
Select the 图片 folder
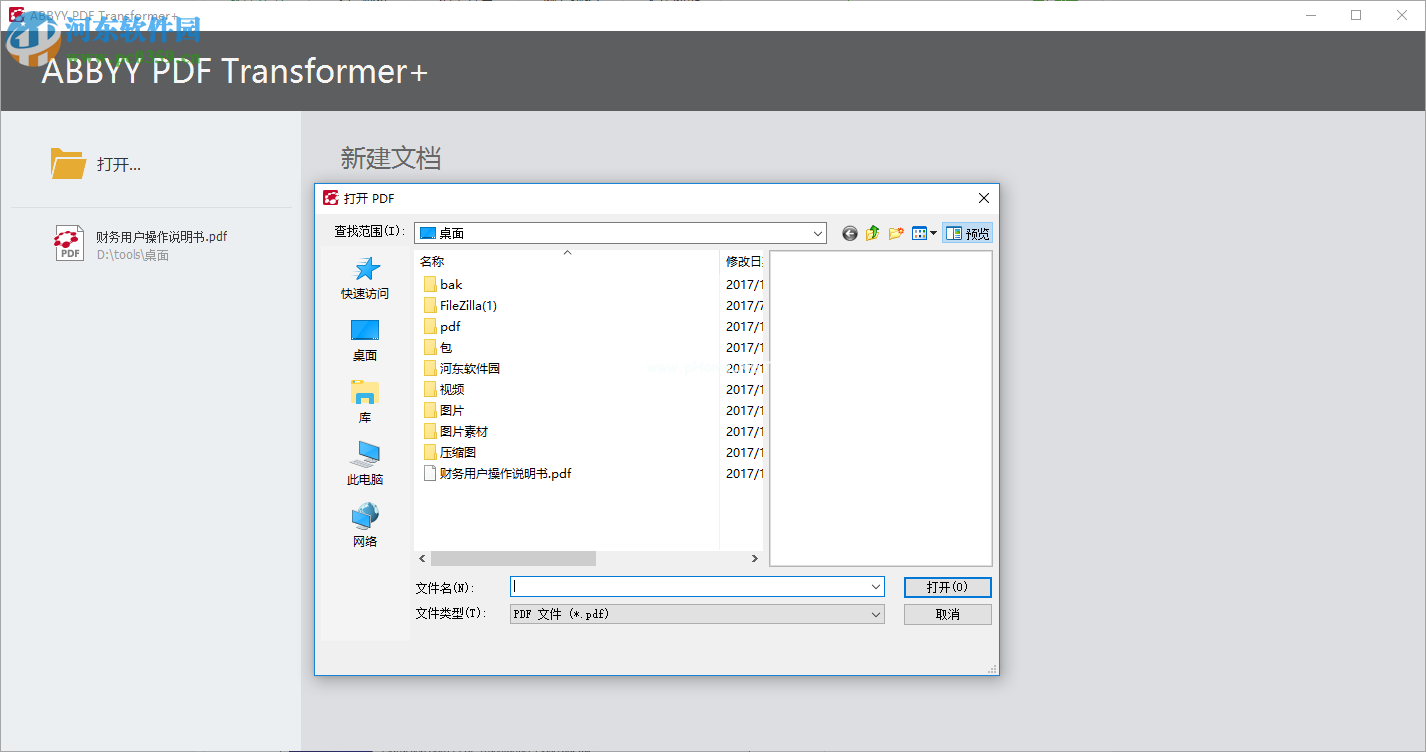click(x=444, y=410)
